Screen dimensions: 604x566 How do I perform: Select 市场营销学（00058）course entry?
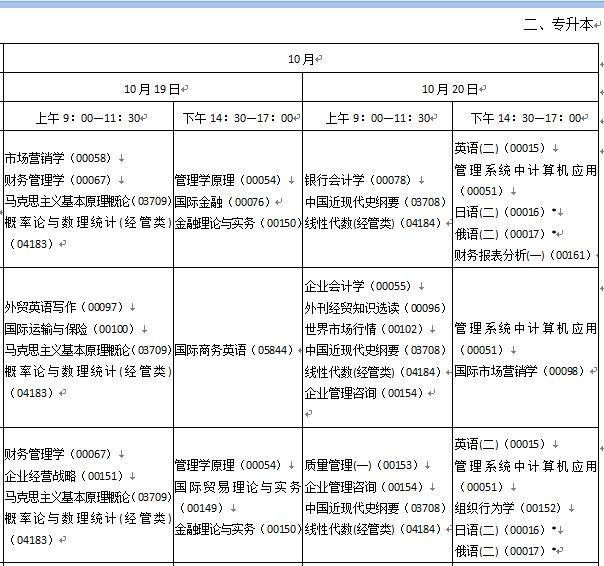point(57,158)
